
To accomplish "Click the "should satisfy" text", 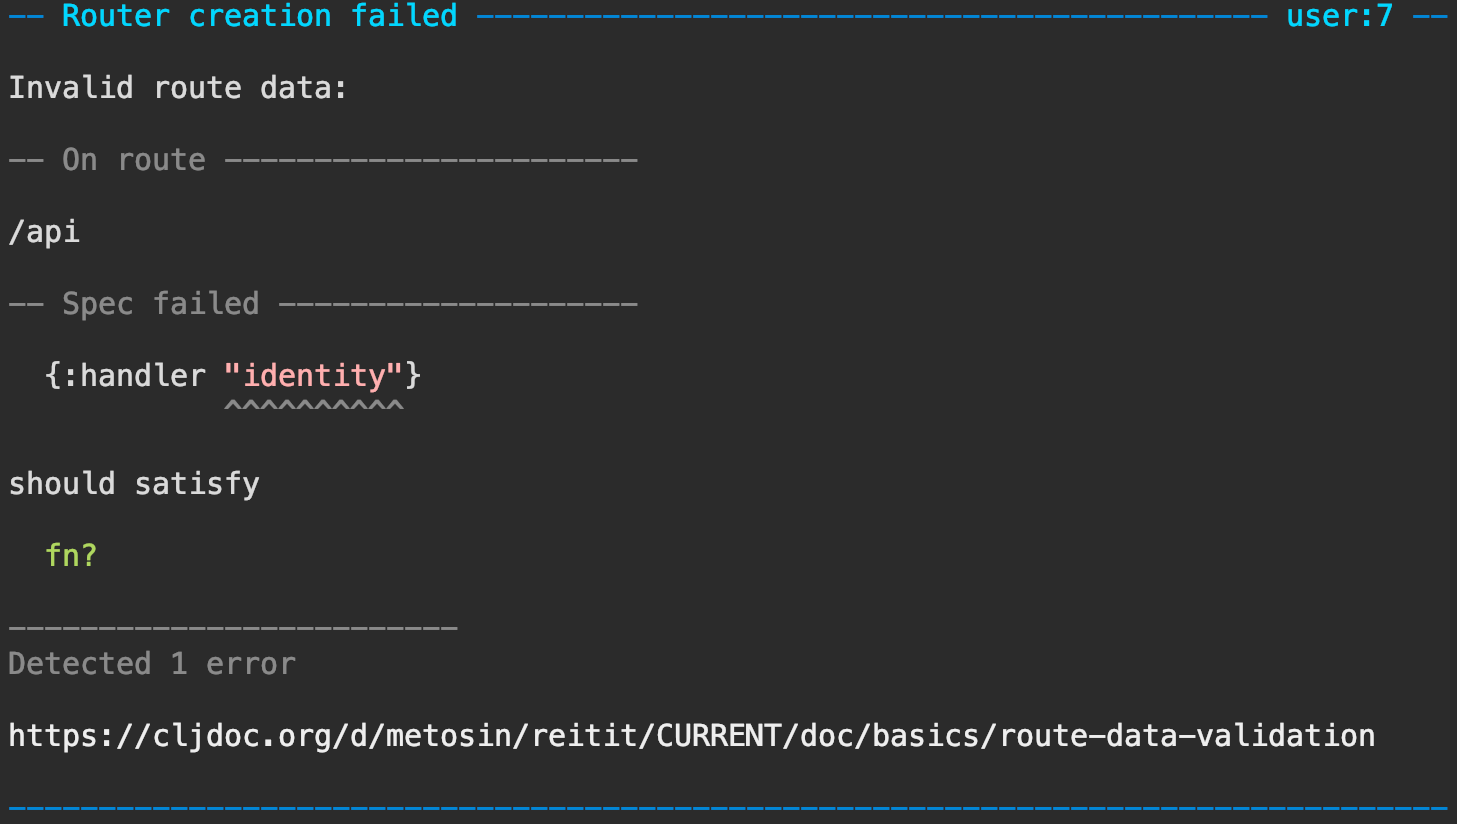I will click(134, 484).
